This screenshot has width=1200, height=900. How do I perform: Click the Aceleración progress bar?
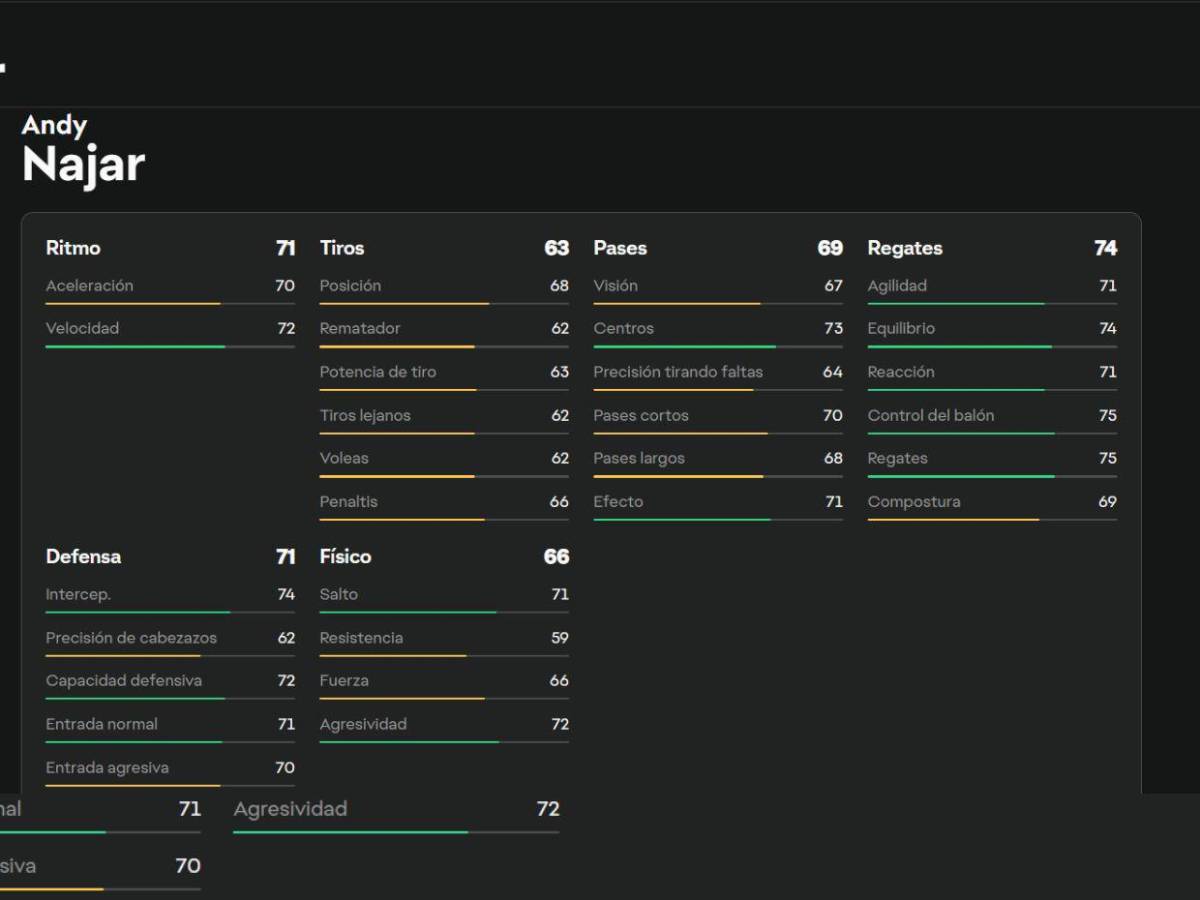170,304
